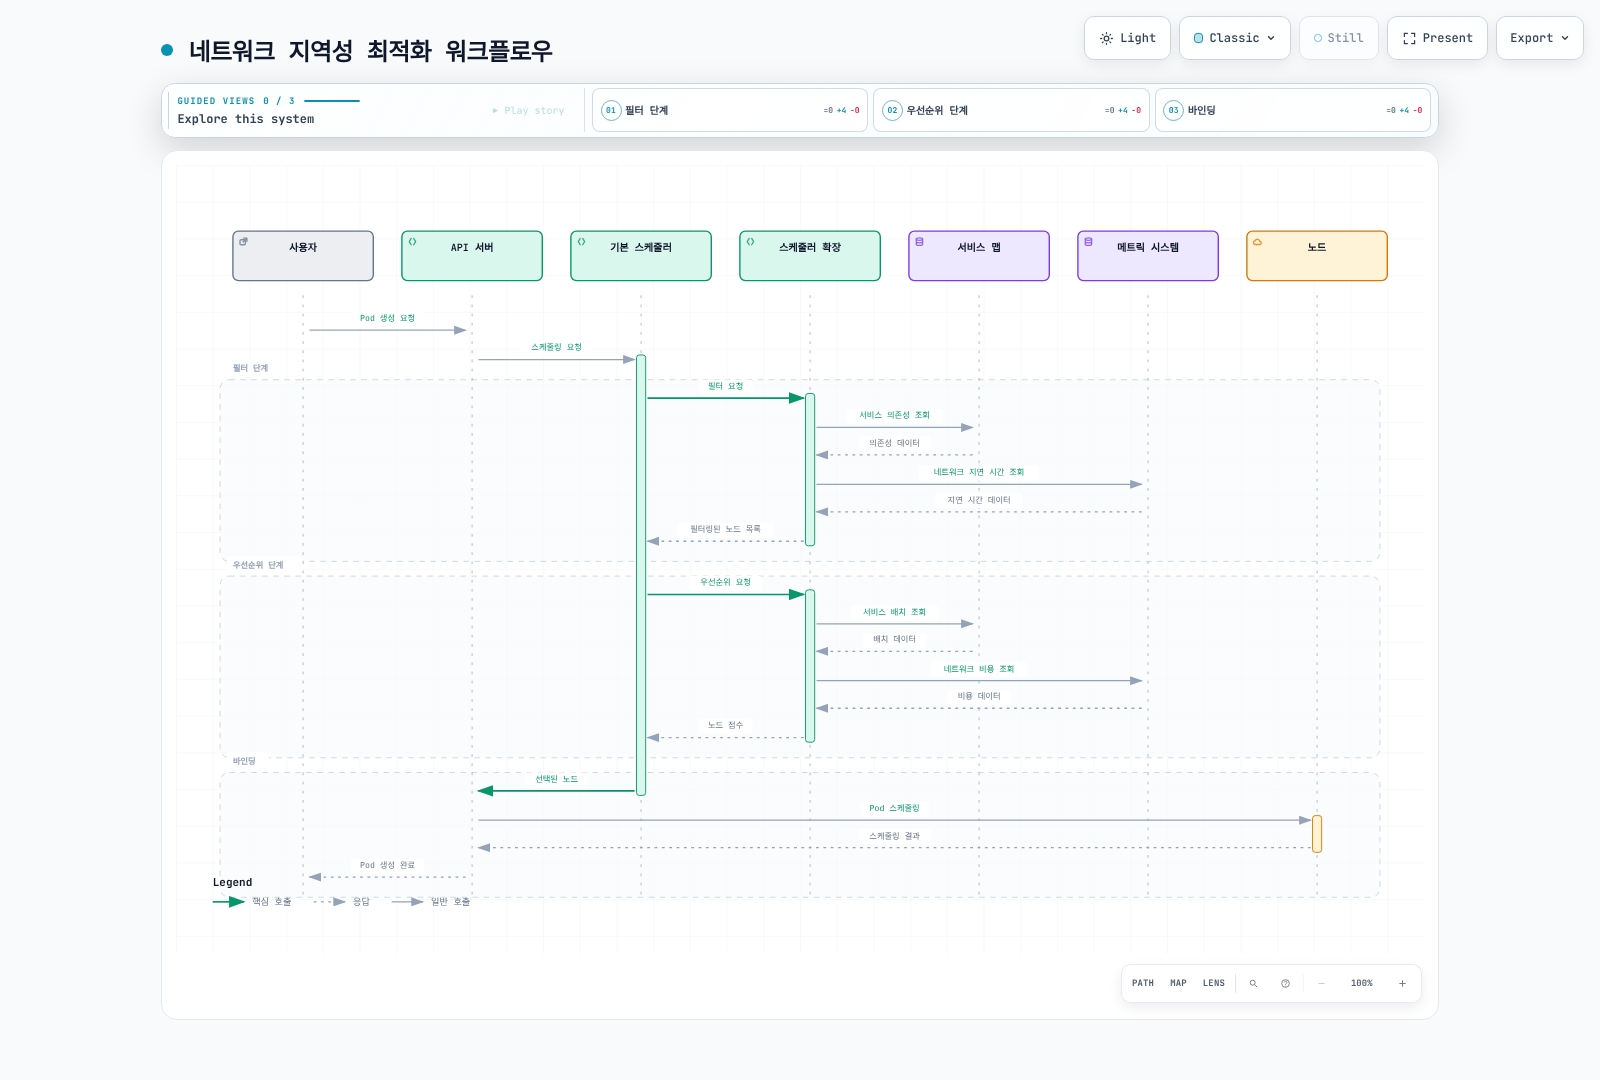Click the code icon on 기본 스케줄러

click(581, 242)
